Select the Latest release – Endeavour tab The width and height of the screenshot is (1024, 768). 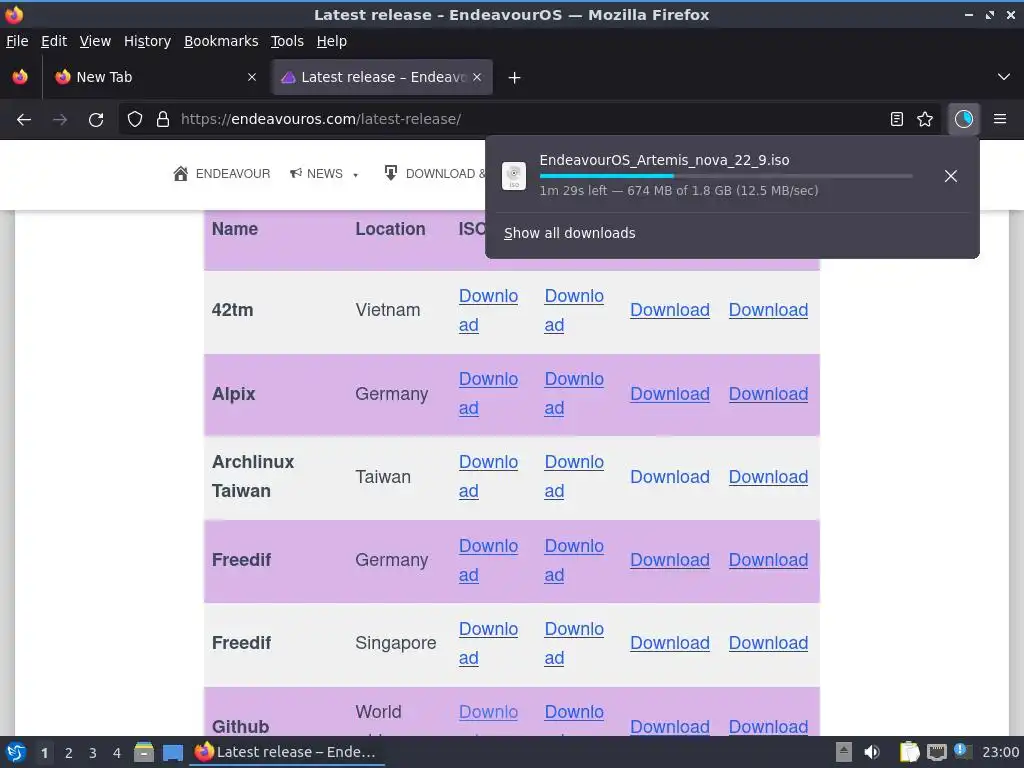pyautogui.click(x=382, y=77)
